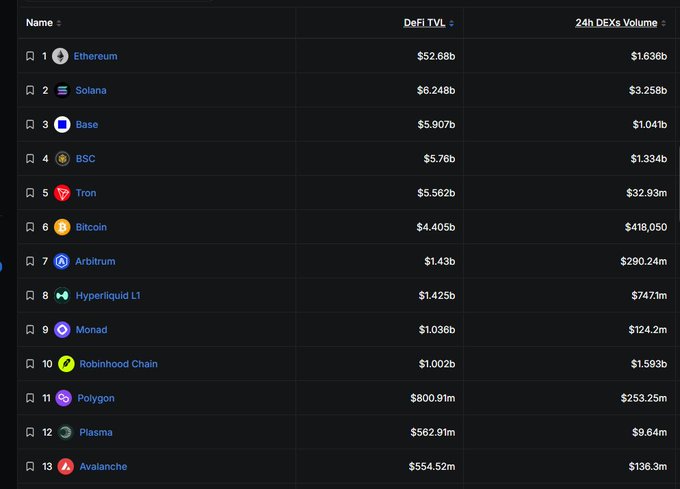Select Polygon TVL value $800.91m
Viewport: 680px width, 489px height.
(433, 398)
